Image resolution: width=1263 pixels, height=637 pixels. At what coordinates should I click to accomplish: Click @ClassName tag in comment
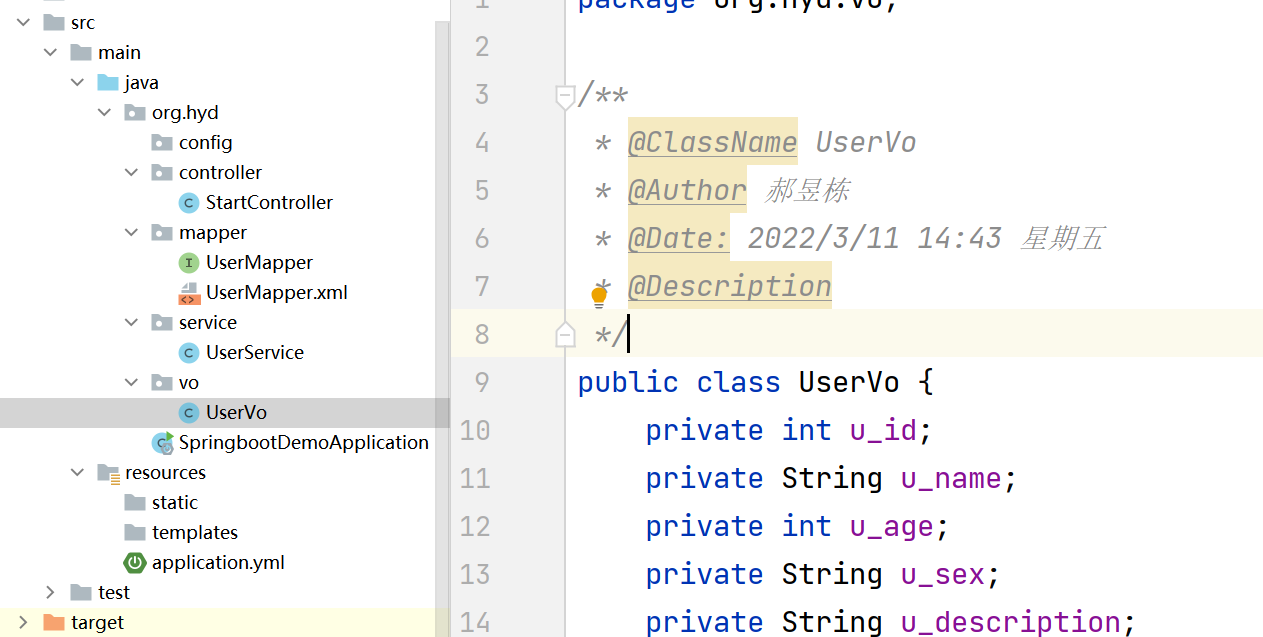pyautogui.click(x=712, y=143)
